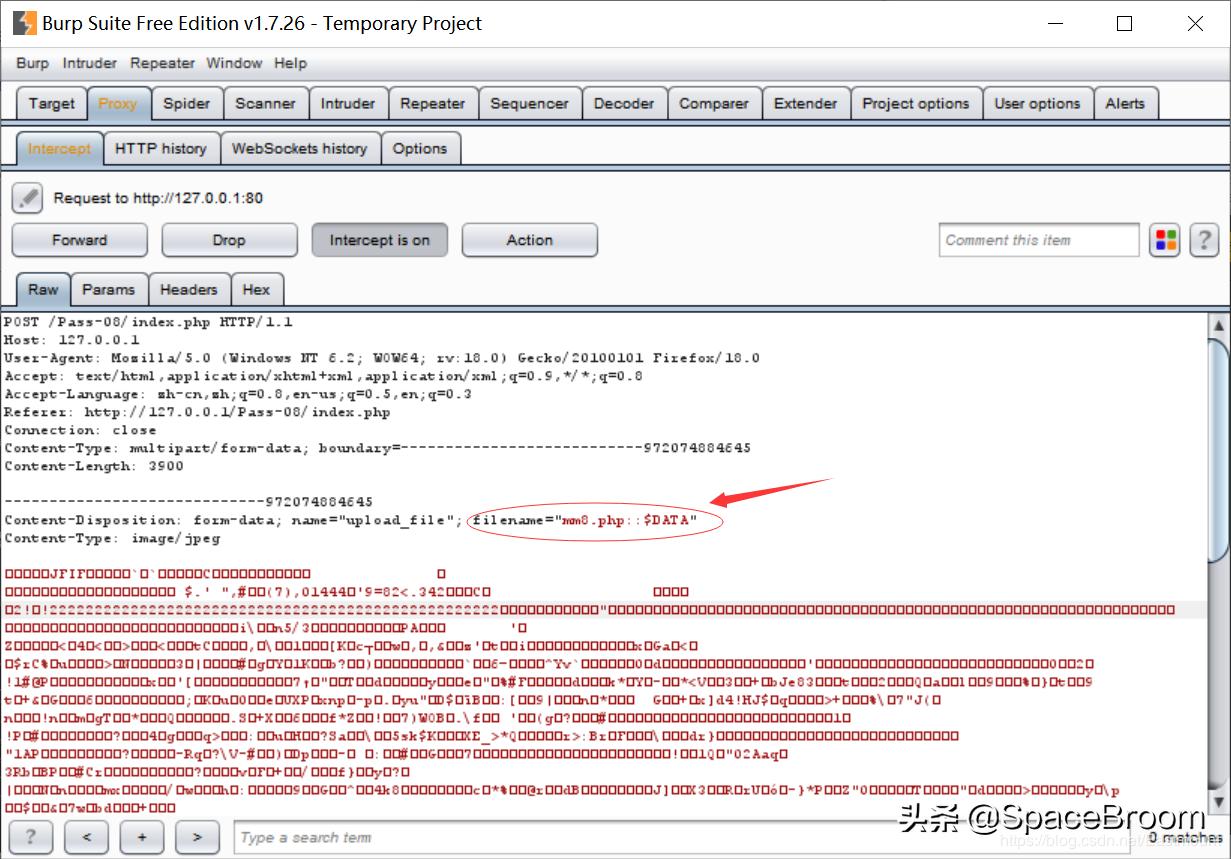Click the scrollbar up arrow
1231x859 pixels.
[1218, 325]
